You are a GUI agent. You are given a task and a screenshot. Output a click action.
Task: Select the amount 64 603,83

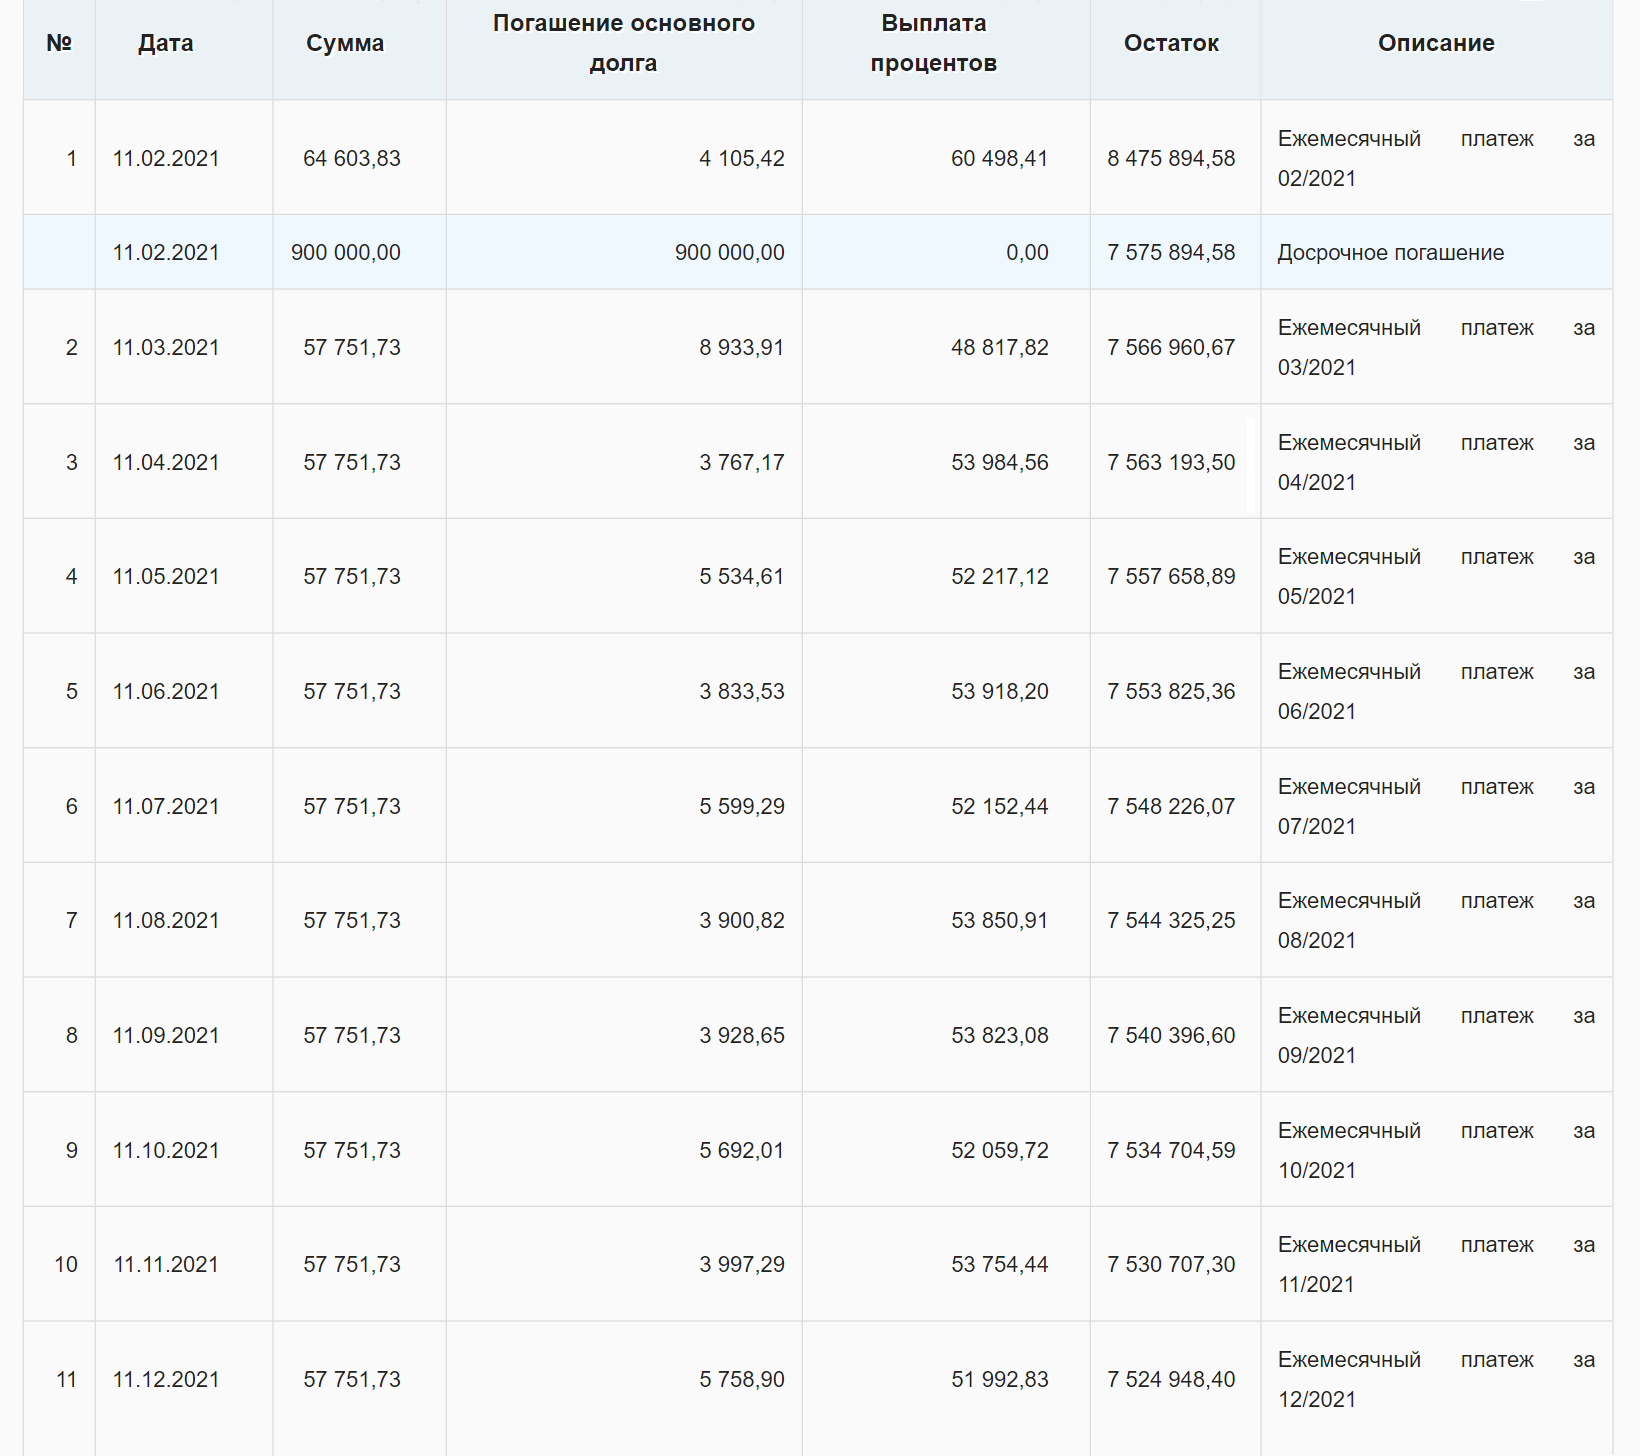(x=352, y=158)
